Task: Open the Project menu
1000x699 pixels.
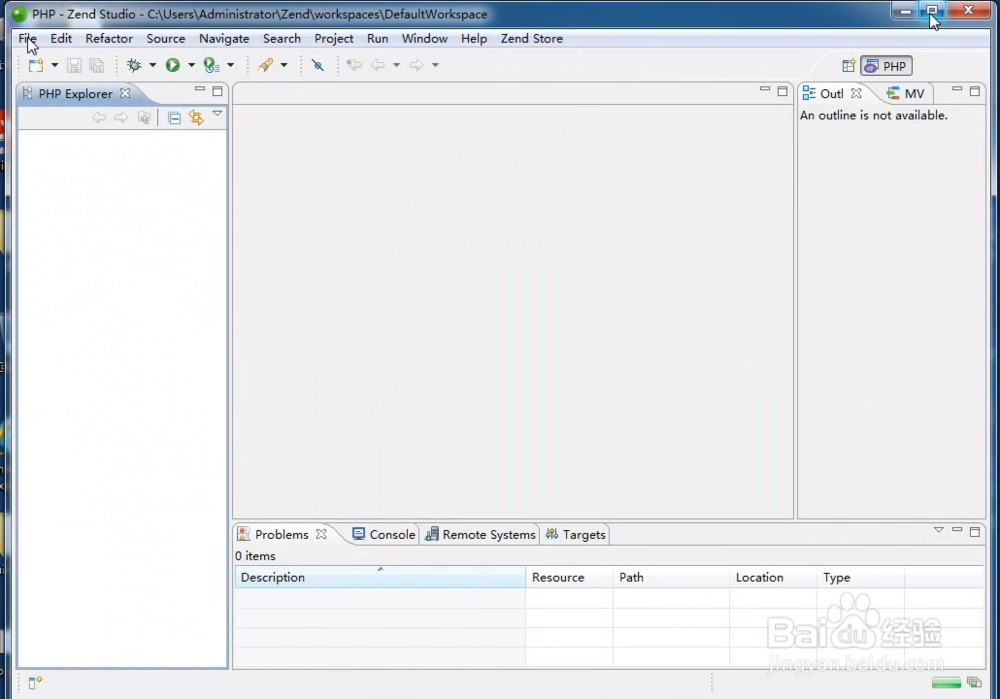Action: 334,38
